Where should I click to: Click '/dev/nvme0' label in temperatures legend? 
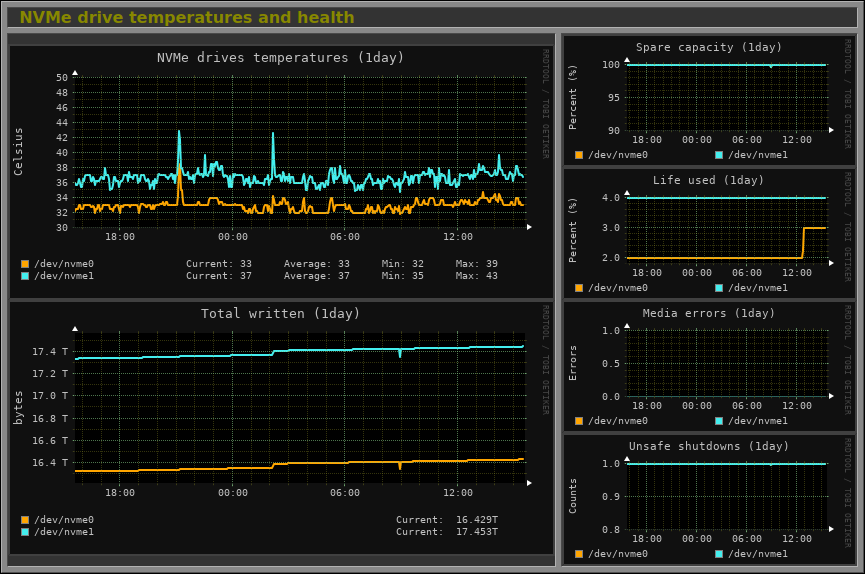pyautogui.click(x=64, y=264)
